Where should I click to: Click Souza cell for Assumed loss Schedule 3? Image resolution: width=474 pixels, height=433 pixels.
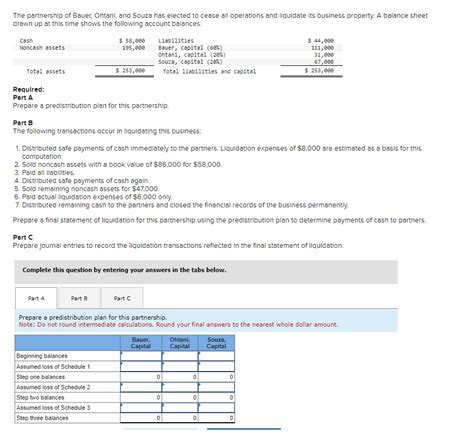coord(216,408)
